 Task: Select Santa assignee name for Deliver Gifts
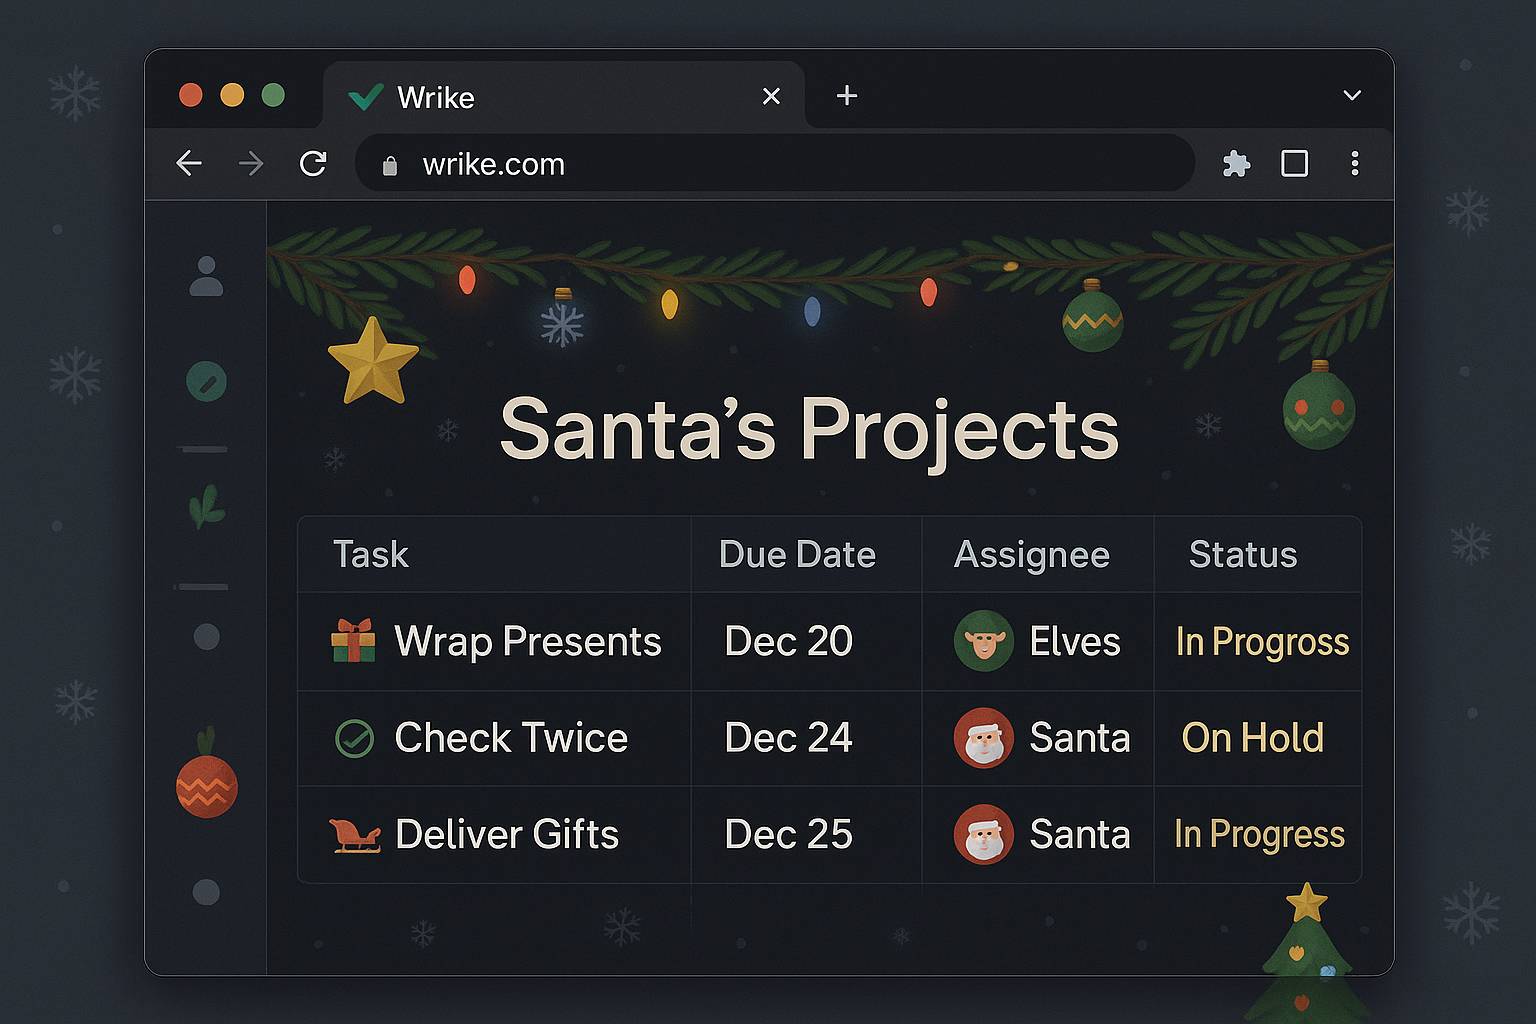coord(1080,834)
